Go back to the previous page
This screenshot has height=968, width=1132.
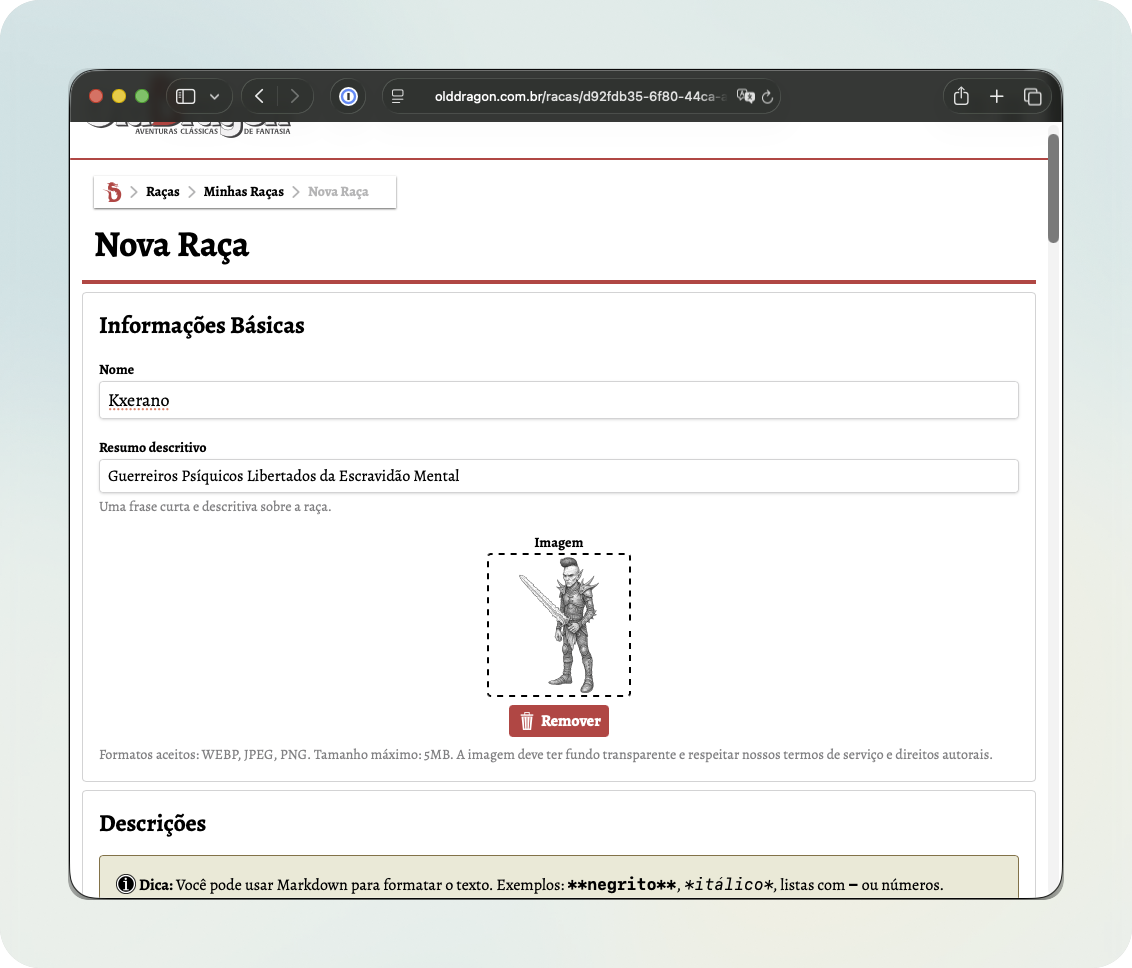point(260,96)
